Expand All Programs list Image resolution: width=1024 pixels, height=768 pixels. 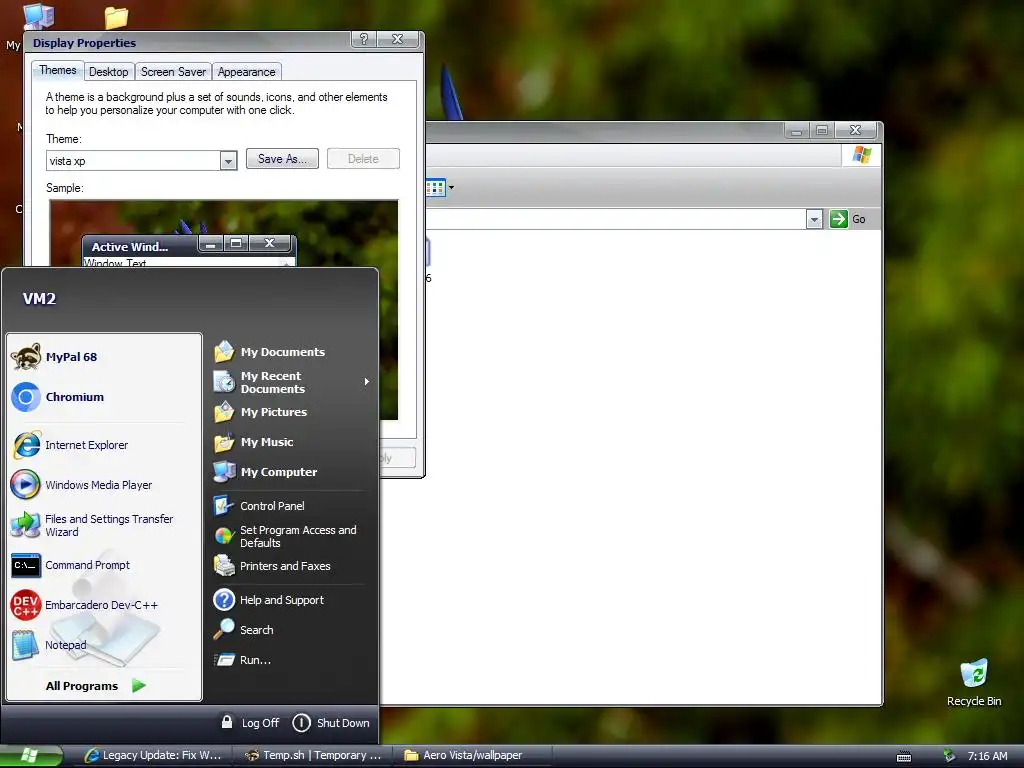tap(96, 686)
